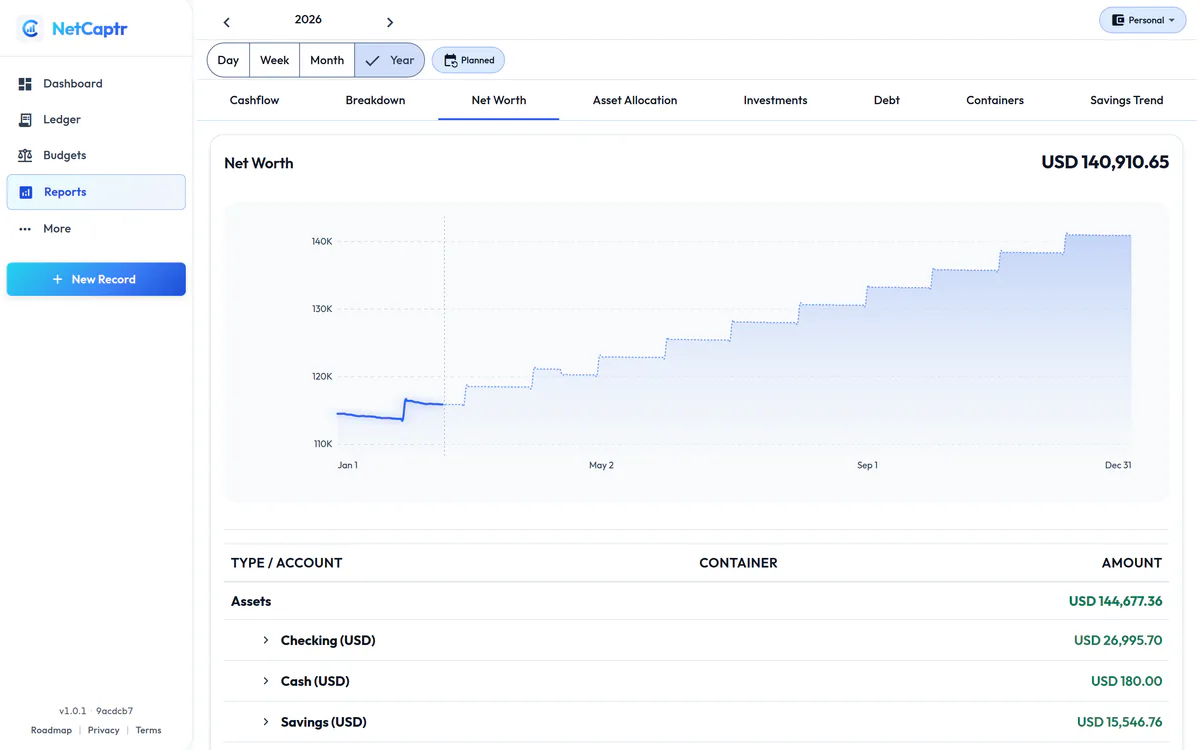1200x750 pixels.
Task: Go to next year arrow
Action: tap(390, 22)
